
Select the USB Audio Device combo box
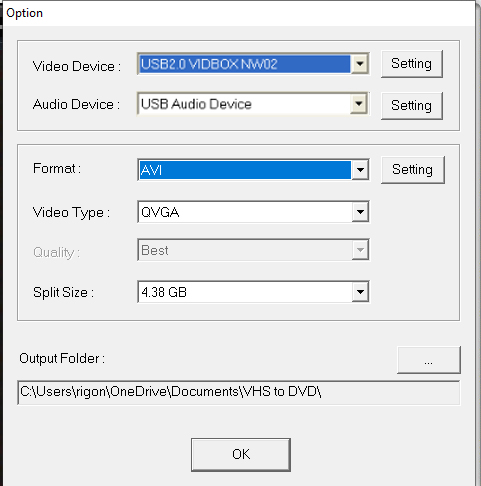253,104
